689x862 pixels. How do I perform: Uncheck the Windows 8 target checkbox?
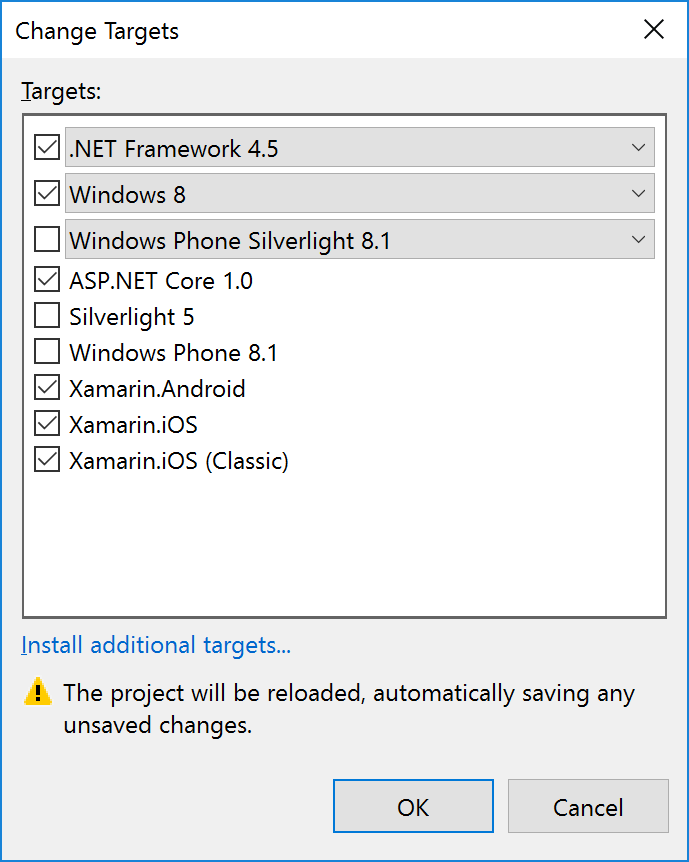[47, 193]
